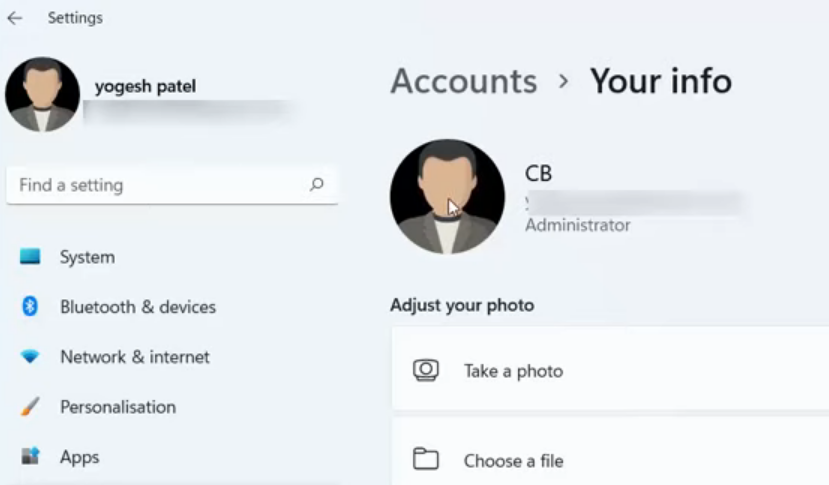Click the large CB account picture
This screenshot has width=829, height=485.
[447, 196]
